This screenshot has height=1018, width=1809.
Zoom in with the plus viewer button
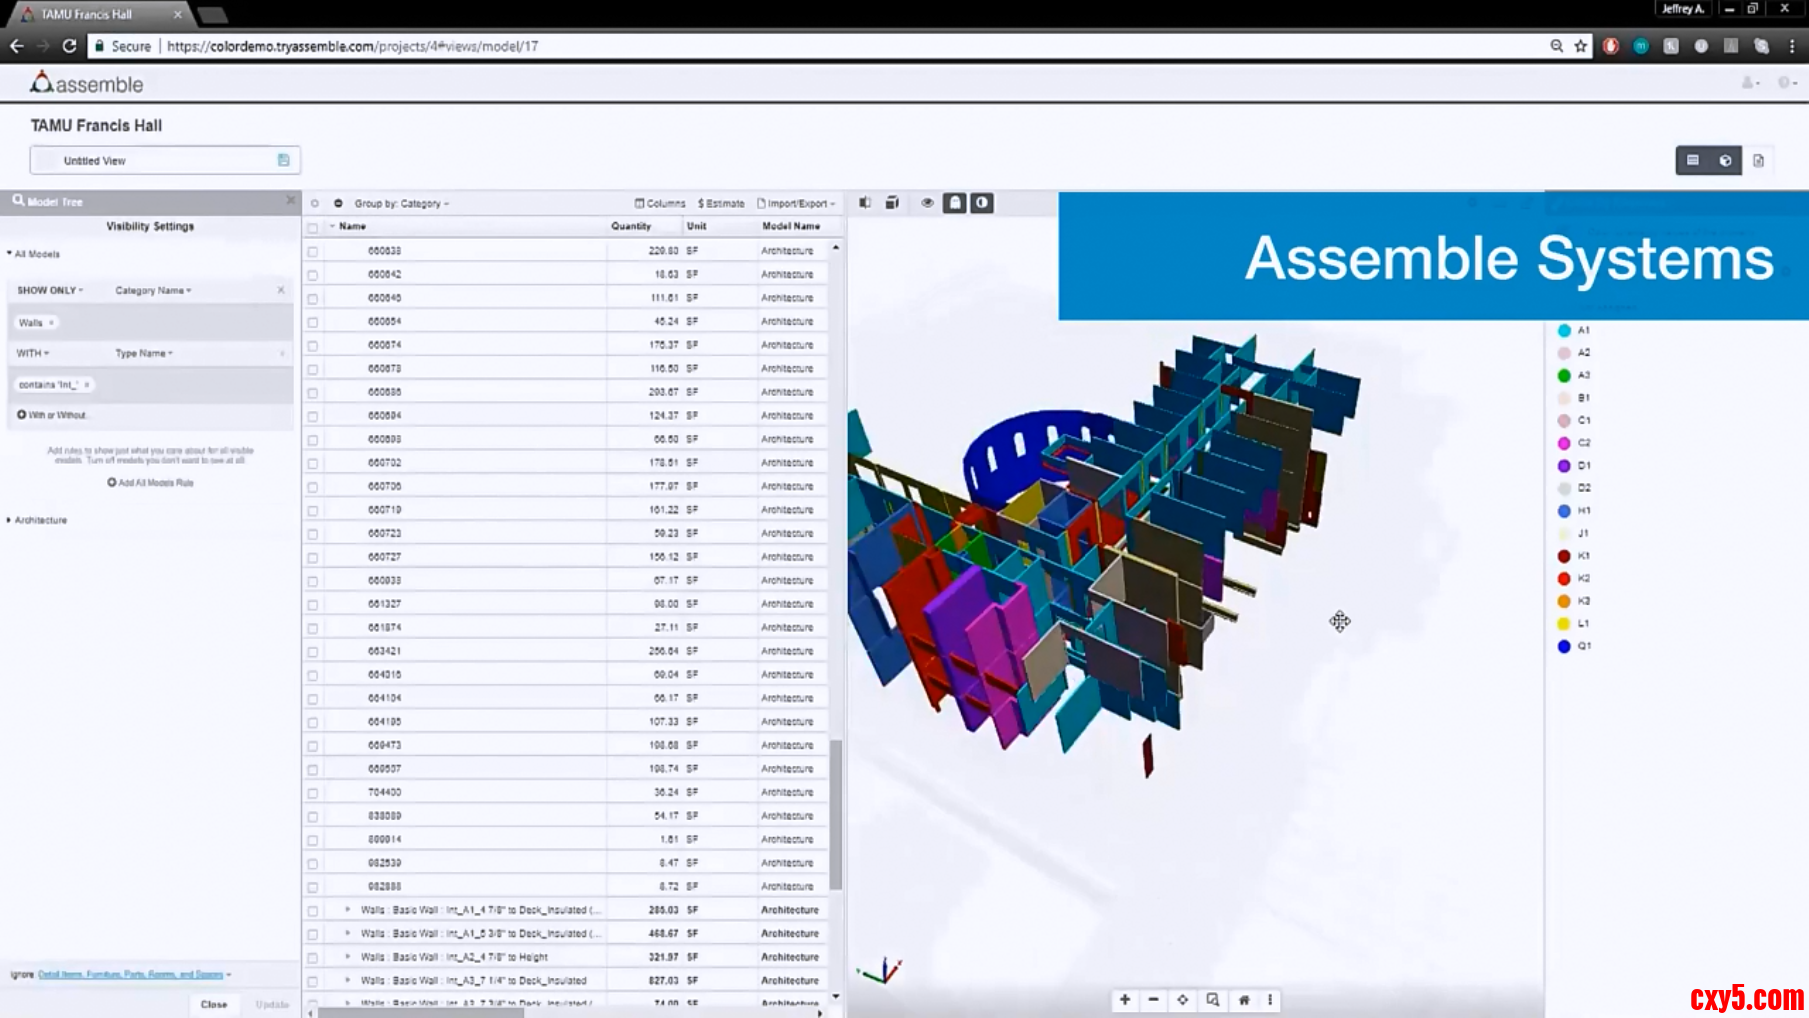pyautogui.click(x=1125, y=999)
